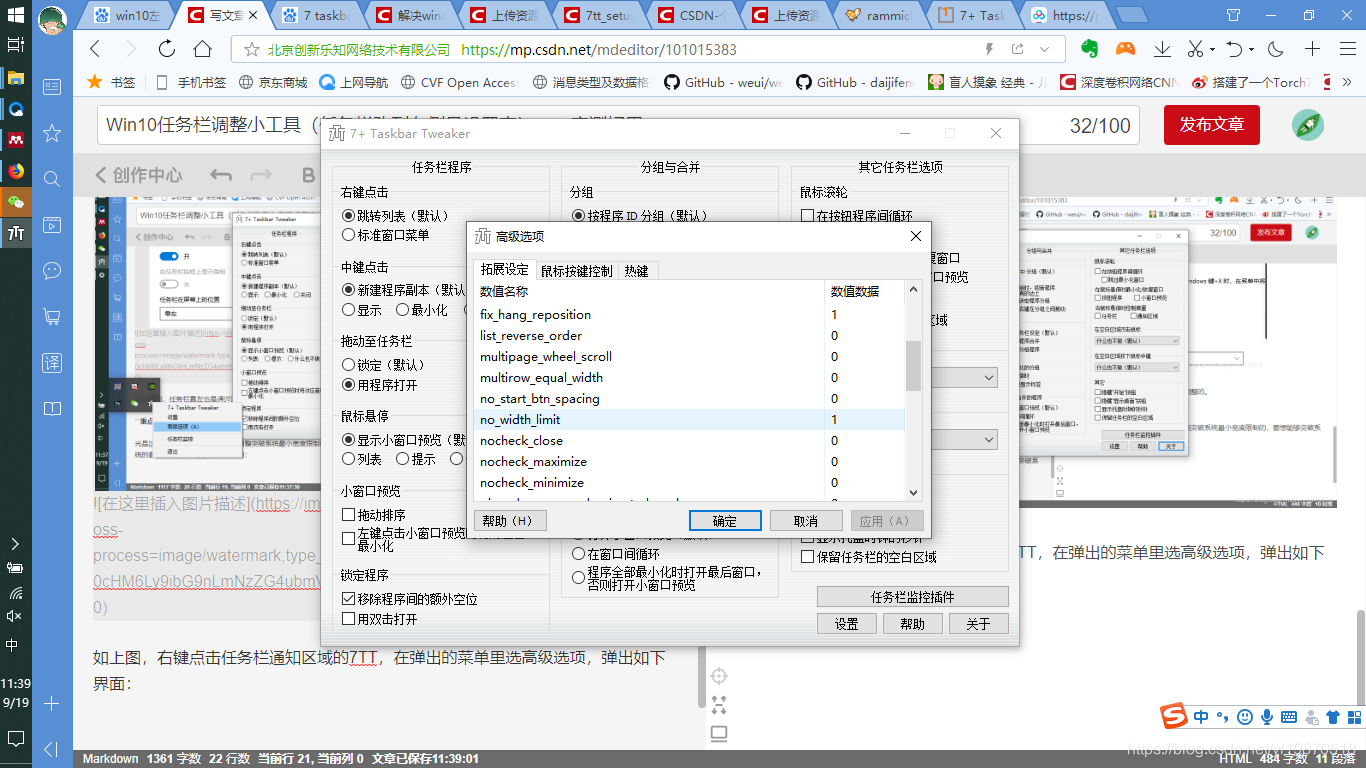Select 锁定（默认）radio under 拖动至任务栏
The height and width of the screenshot is (768, 1366).
[384, 365]
